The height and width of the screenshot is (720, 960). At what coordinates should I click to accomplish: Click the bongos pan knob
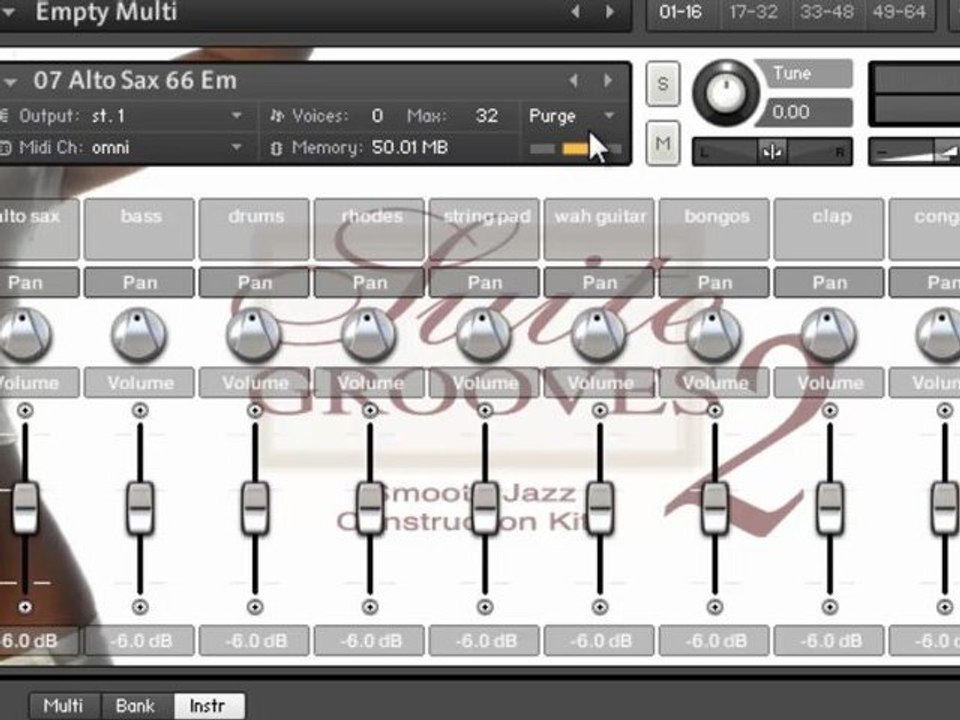714,334
